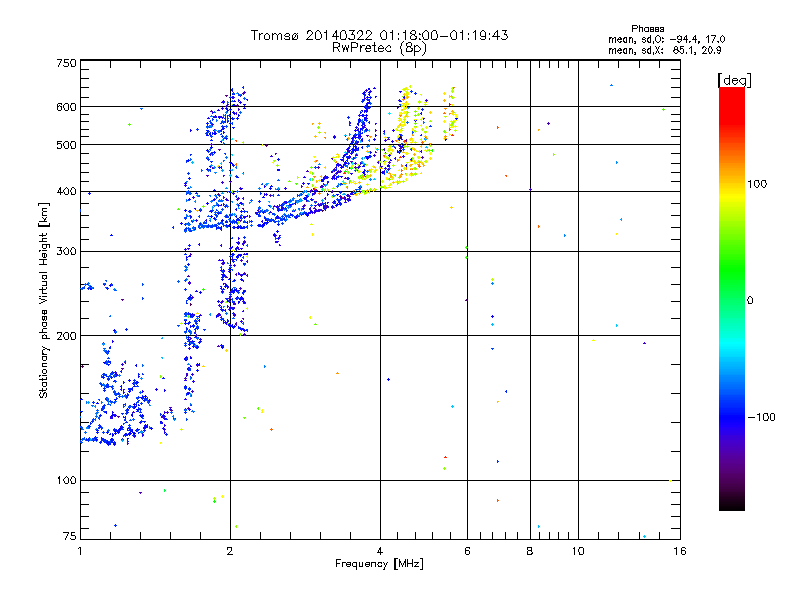The image size is (800, 600).
Task: Click x-axis tick label '10'
Action: [578, 551]
